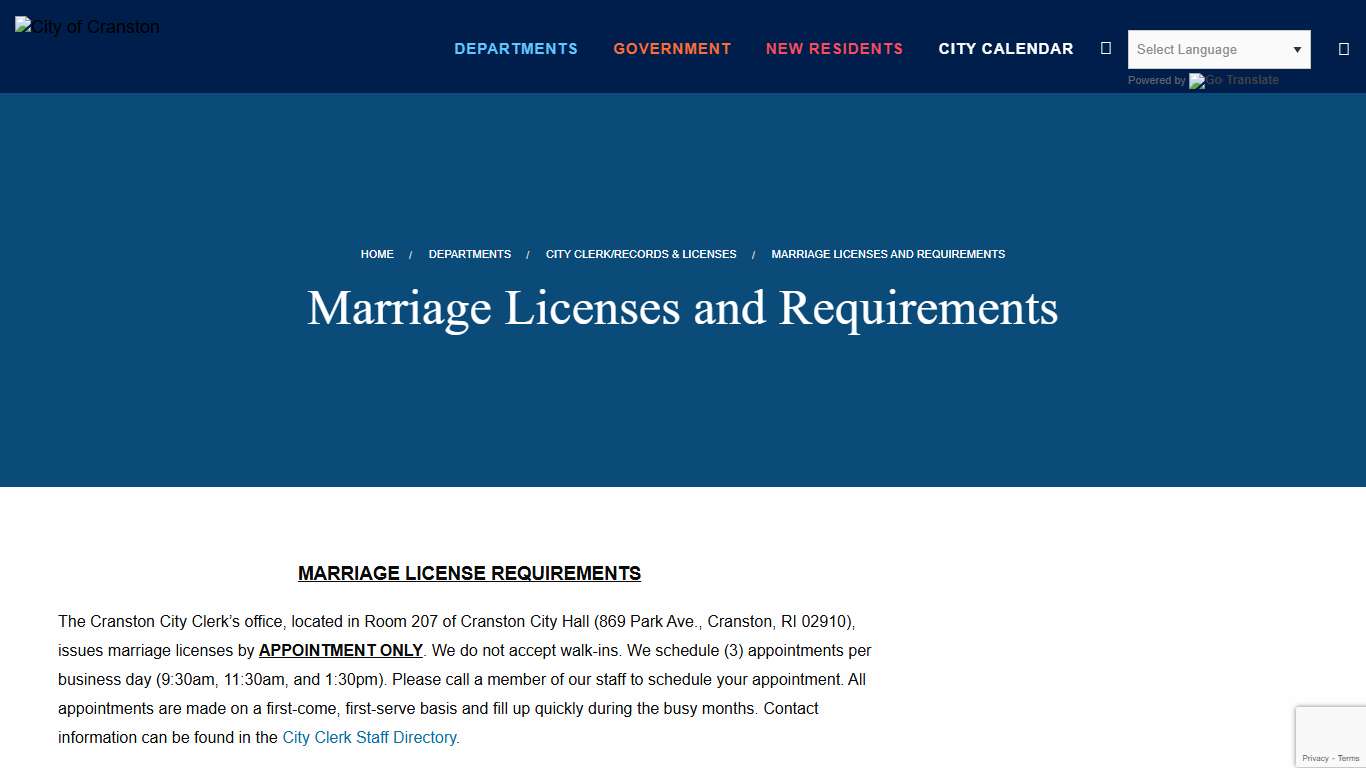Open the DEPARTMENTS navigation menu

click(x=516, y=48)
